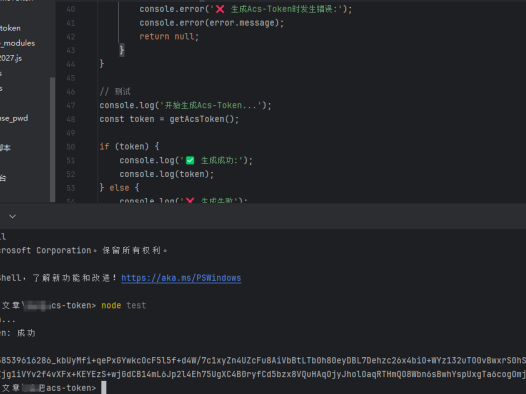Click the 'node test' command in terminal
Viewport: 526px width, 394px height.
(x=123, y=305)
